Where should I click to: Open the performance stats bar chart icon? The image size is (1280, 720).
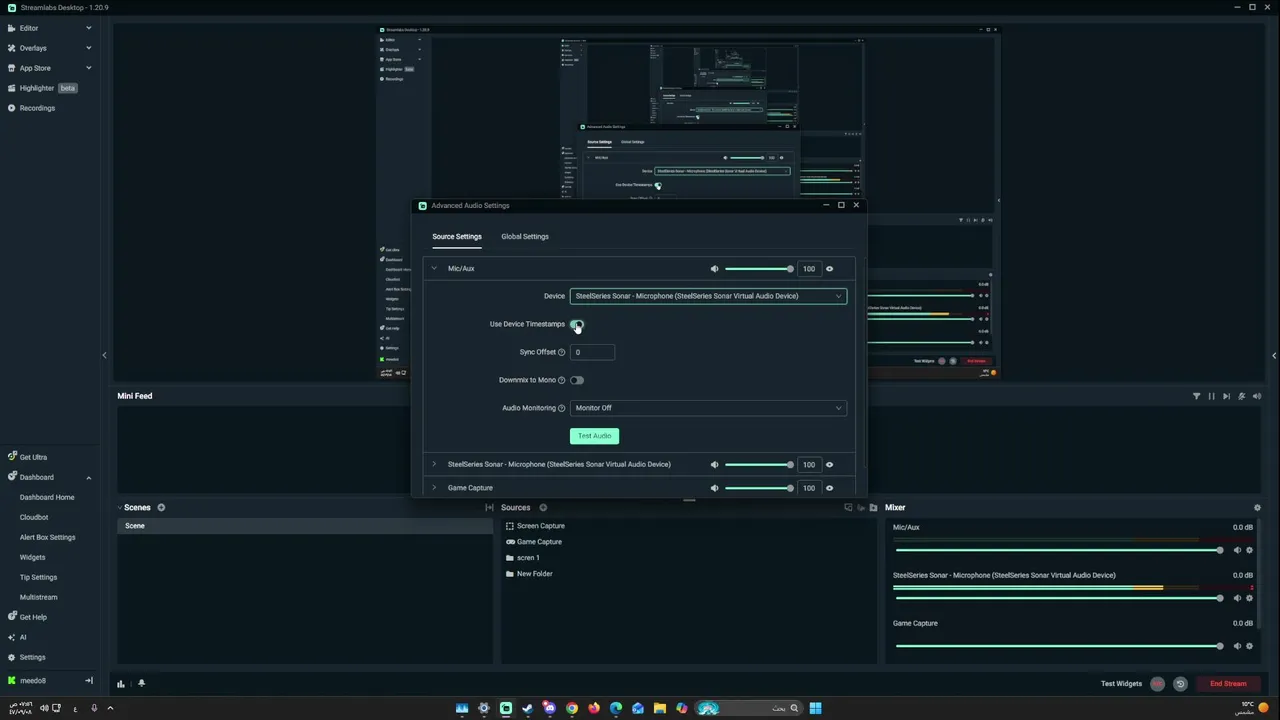(x=121, y=684)
